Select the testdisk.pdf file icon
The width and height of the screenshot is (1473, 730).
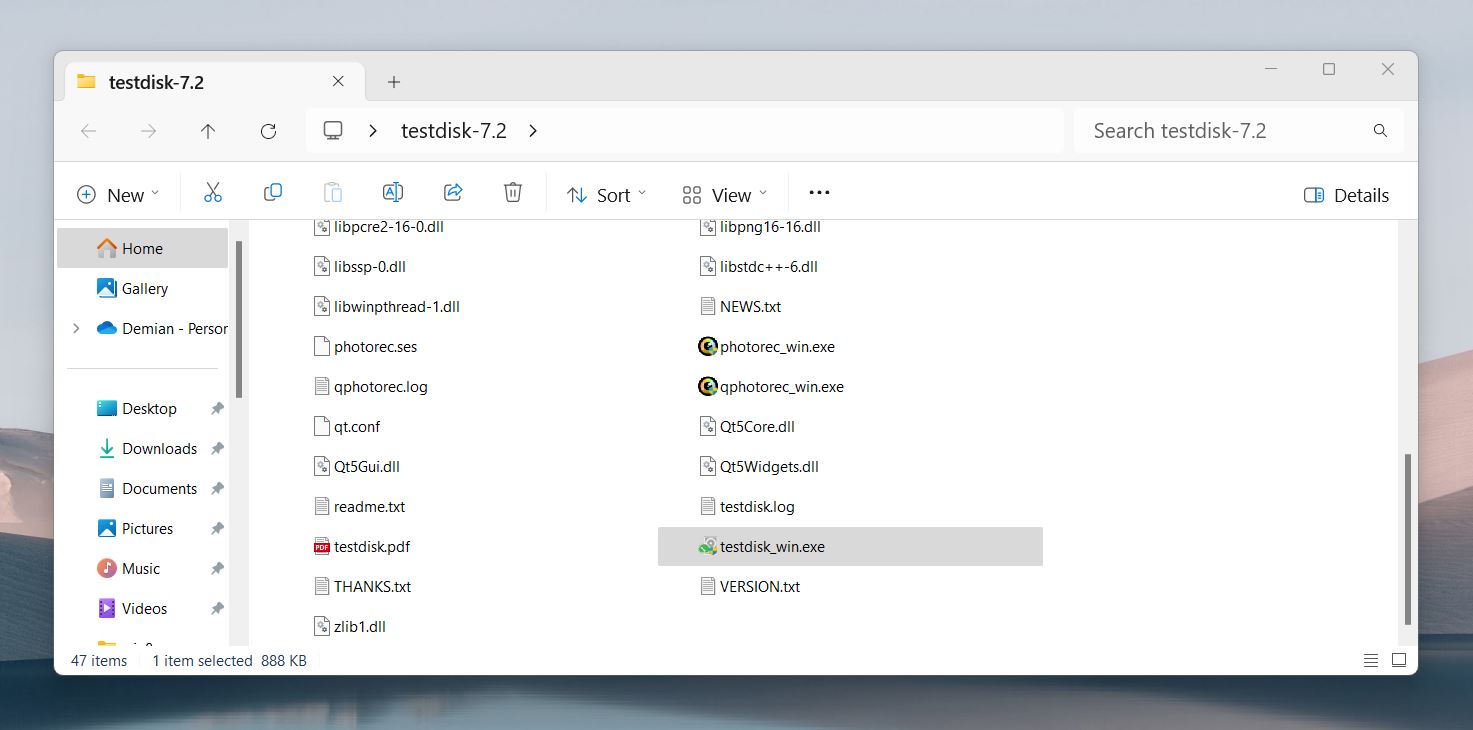pyautogui.click(x=322, y=547)
